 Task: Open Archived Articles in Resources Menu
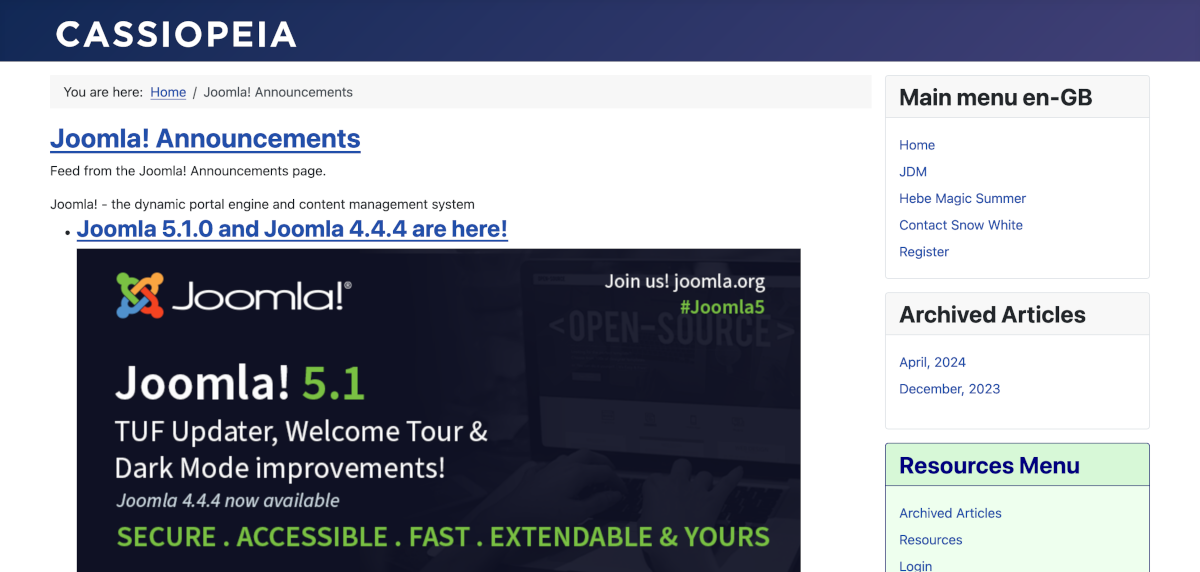[x=950, y=513]
